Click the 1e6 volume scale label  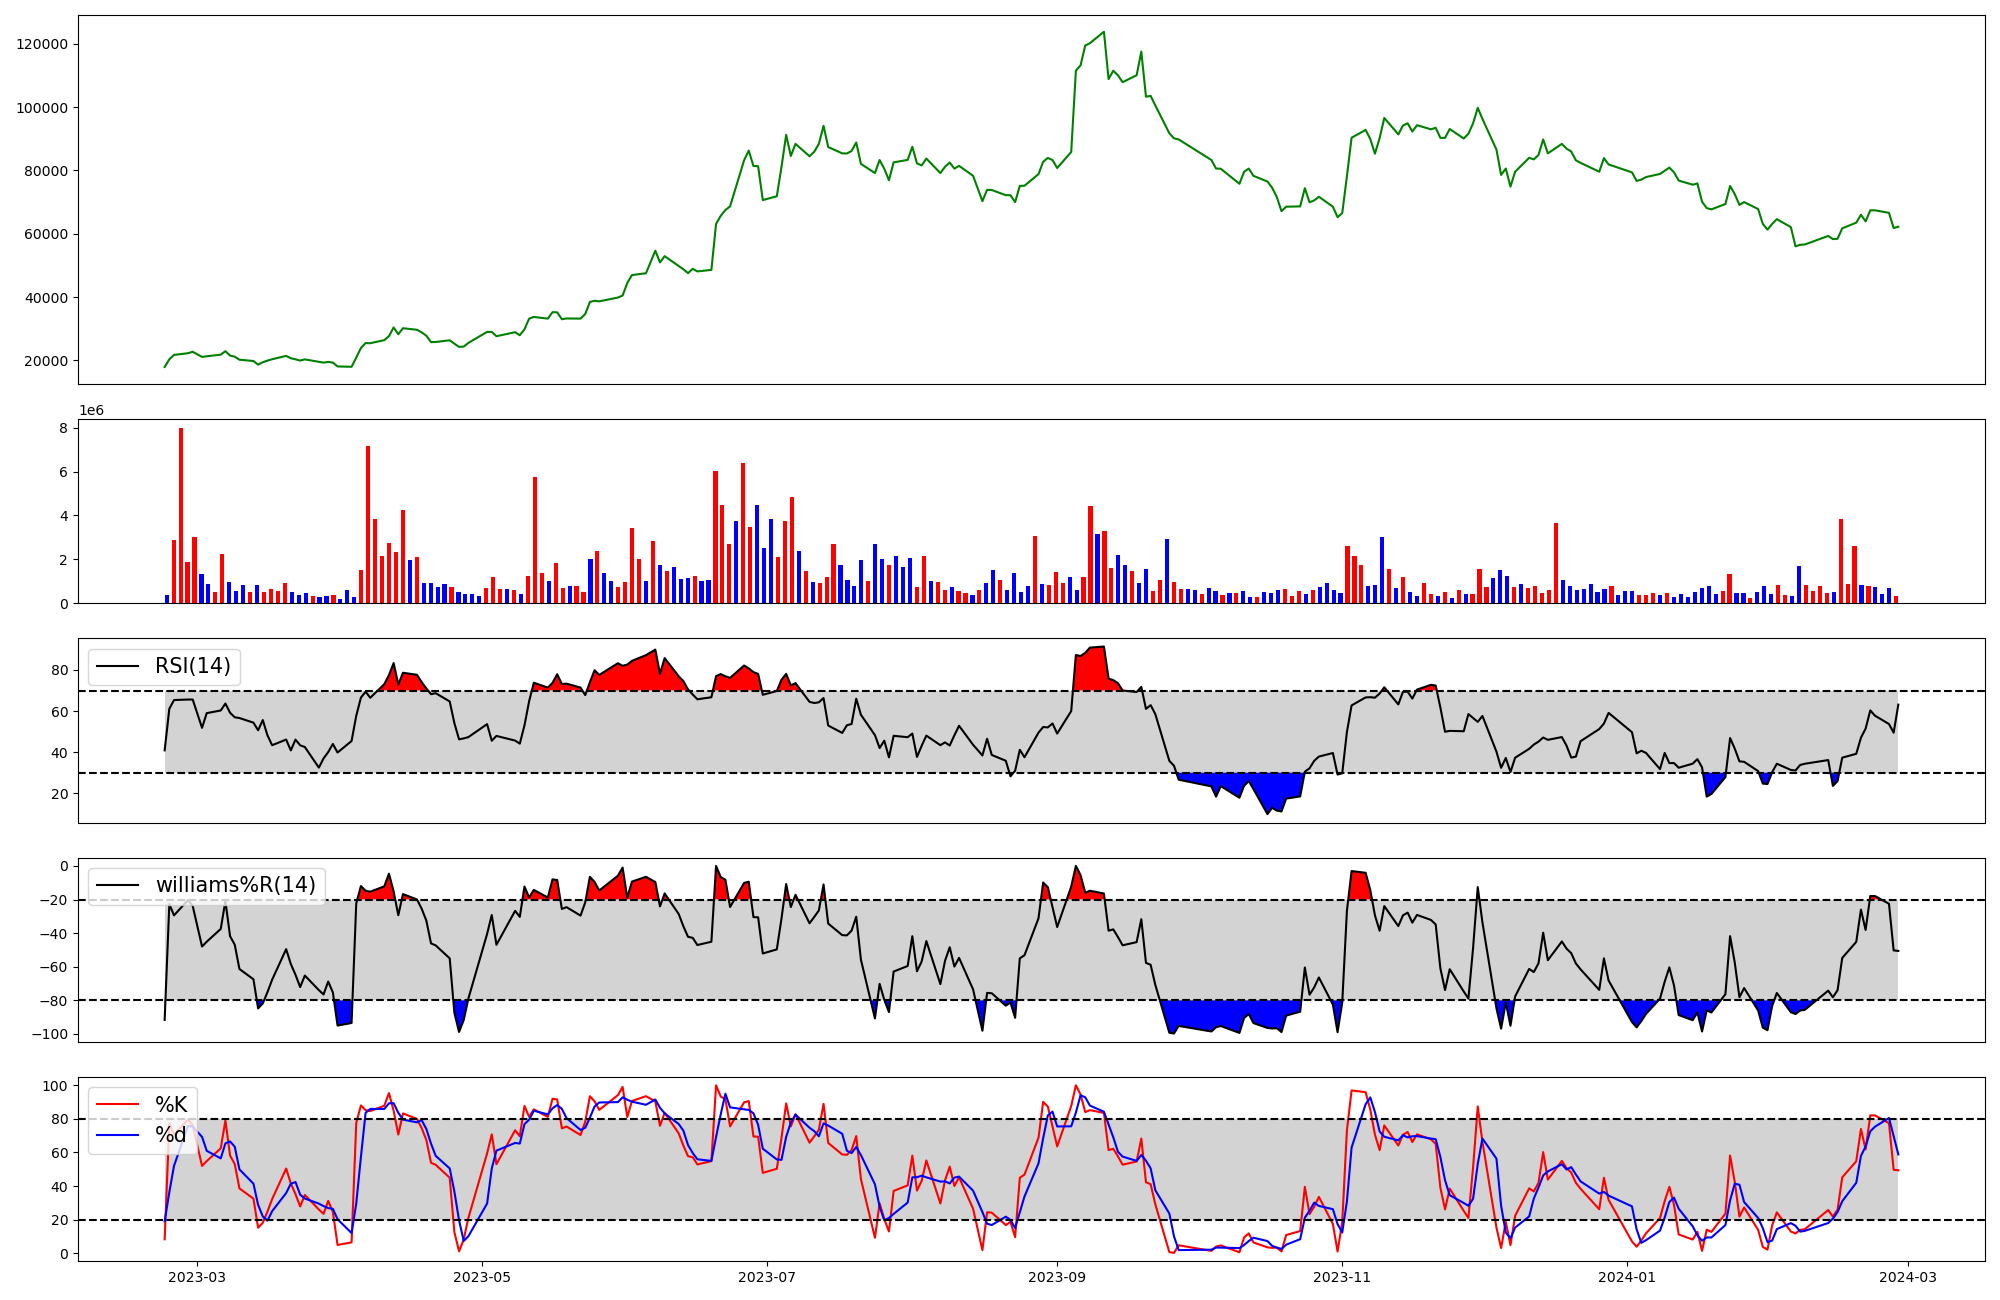[92, 411]
